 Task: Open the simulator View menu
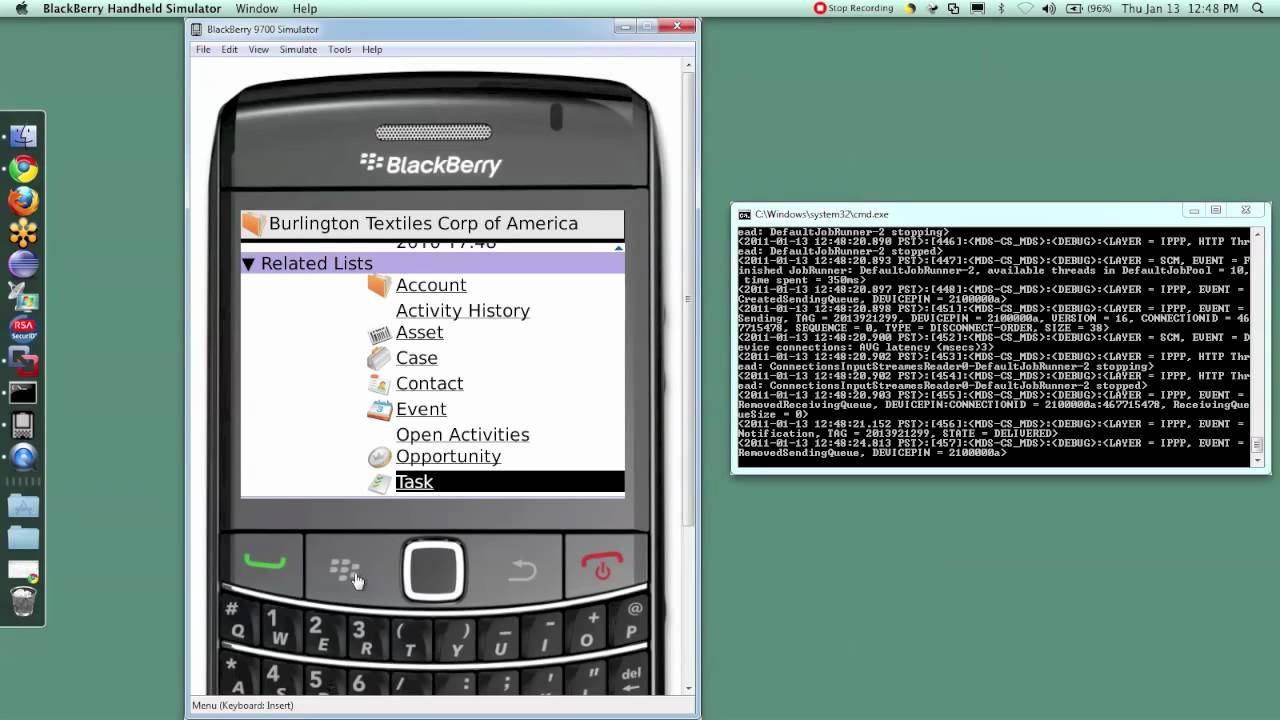point(258,49)
